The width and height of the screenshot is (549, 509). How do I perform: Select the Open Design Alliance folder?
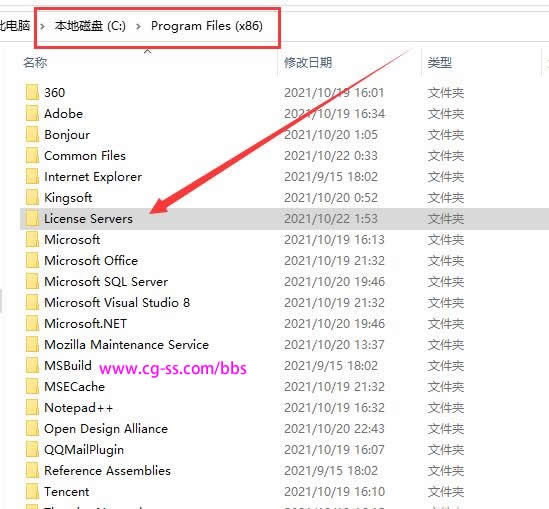pos(106,429)
